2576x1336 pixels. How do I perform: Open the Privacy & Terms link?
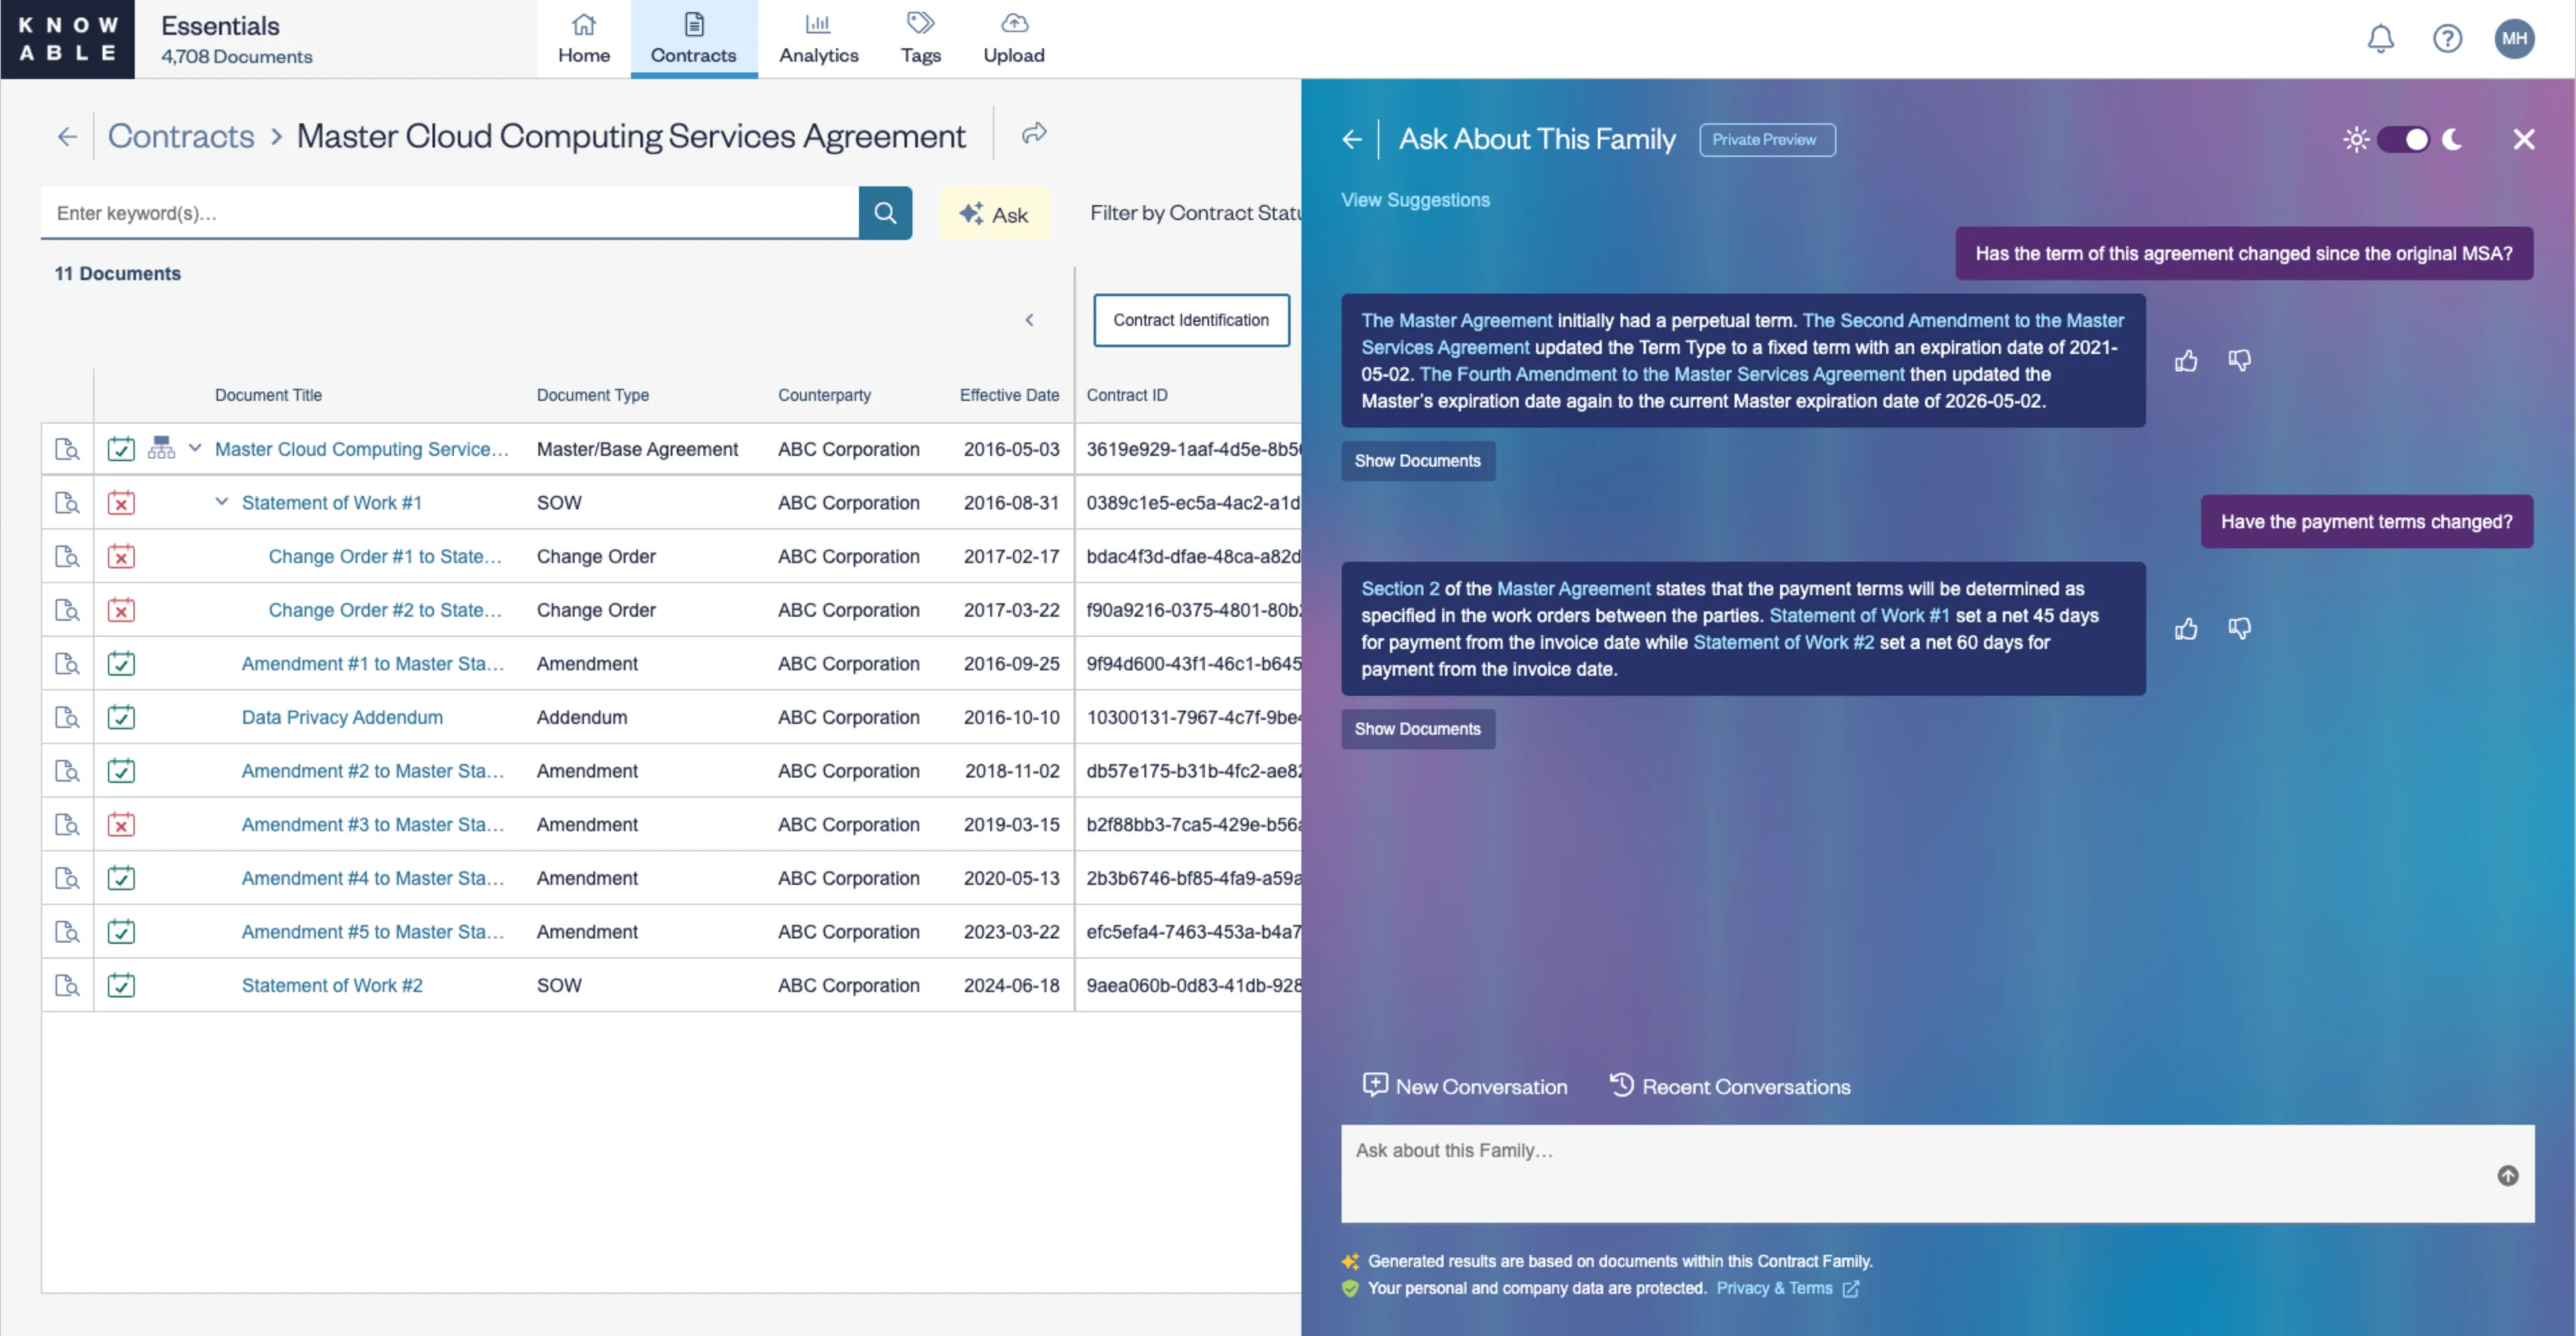pos(1774,1288)
